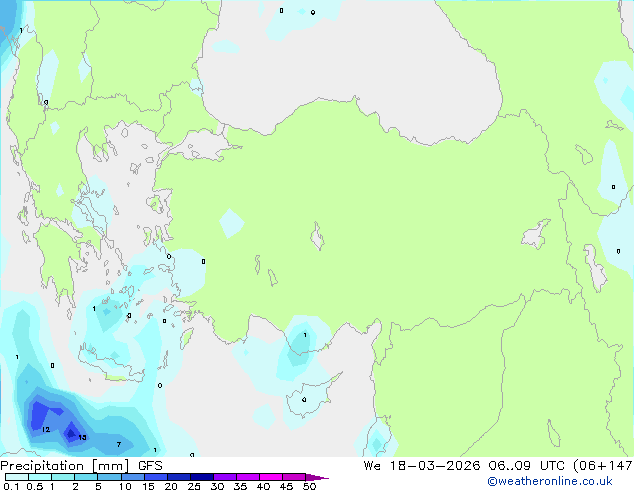
Task: Click the '12' precipitation value on the map
Action: pos(46,429)
